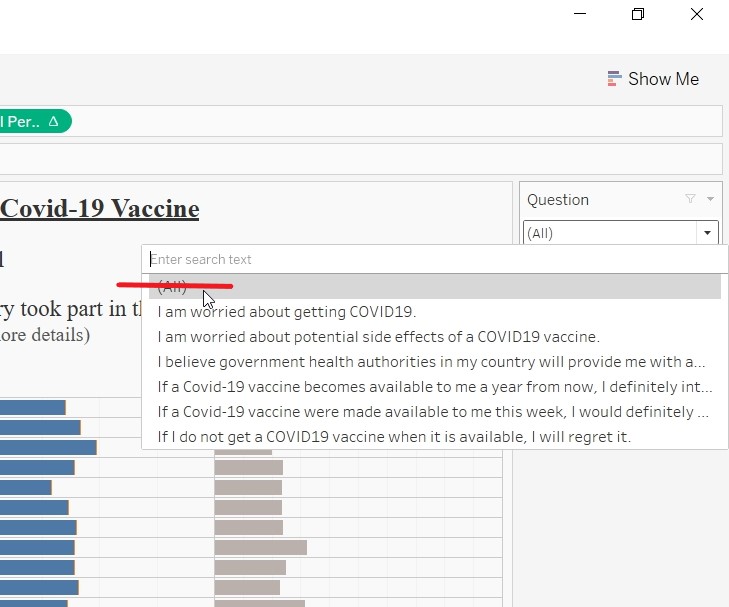This screenshot has width=729, height=607.
Task: Select 'If I do not get a COVID19 vaccine' option
Action: [394, 437]
